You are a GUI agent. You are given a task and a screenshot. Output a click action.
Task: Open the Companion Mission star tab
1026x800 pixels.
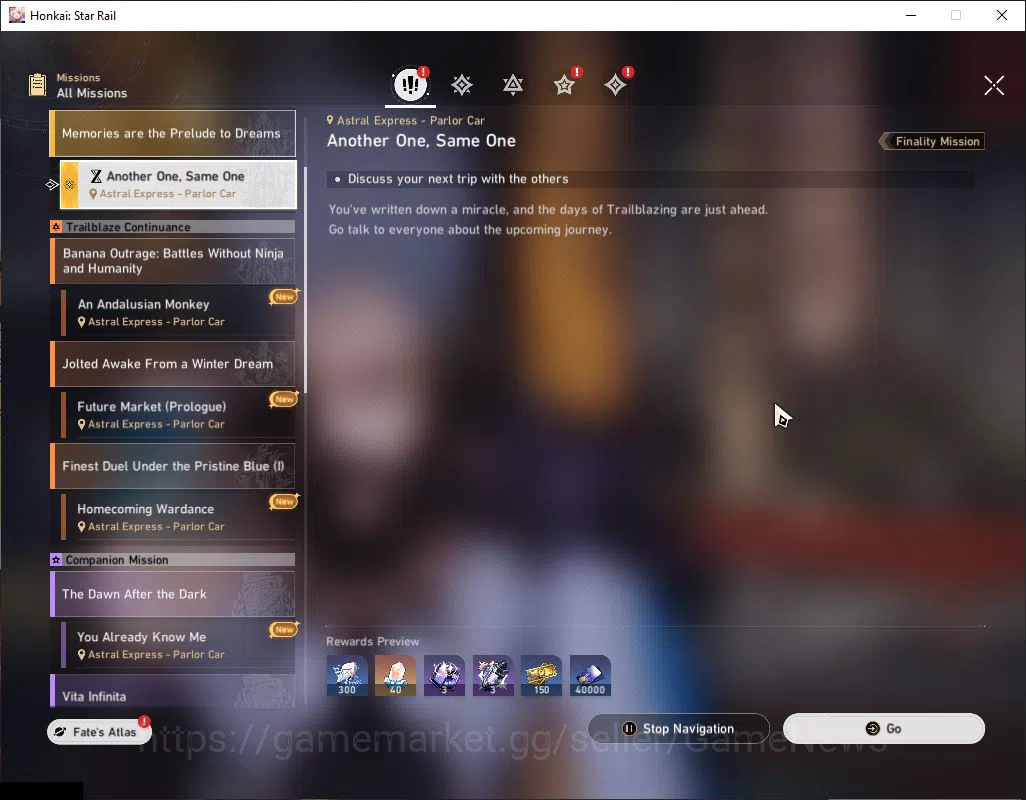click(x=564, y=84)
